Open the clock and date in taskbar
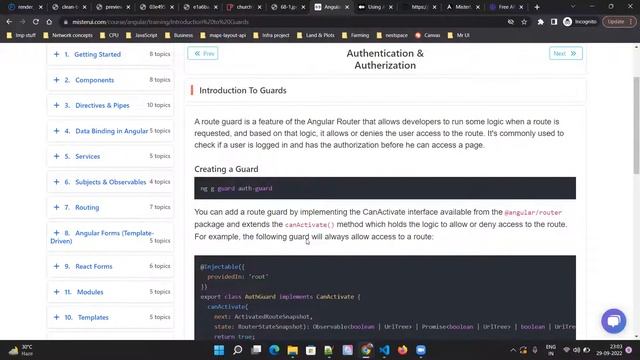This screenshot has width=640, height=360. (609, 350)
